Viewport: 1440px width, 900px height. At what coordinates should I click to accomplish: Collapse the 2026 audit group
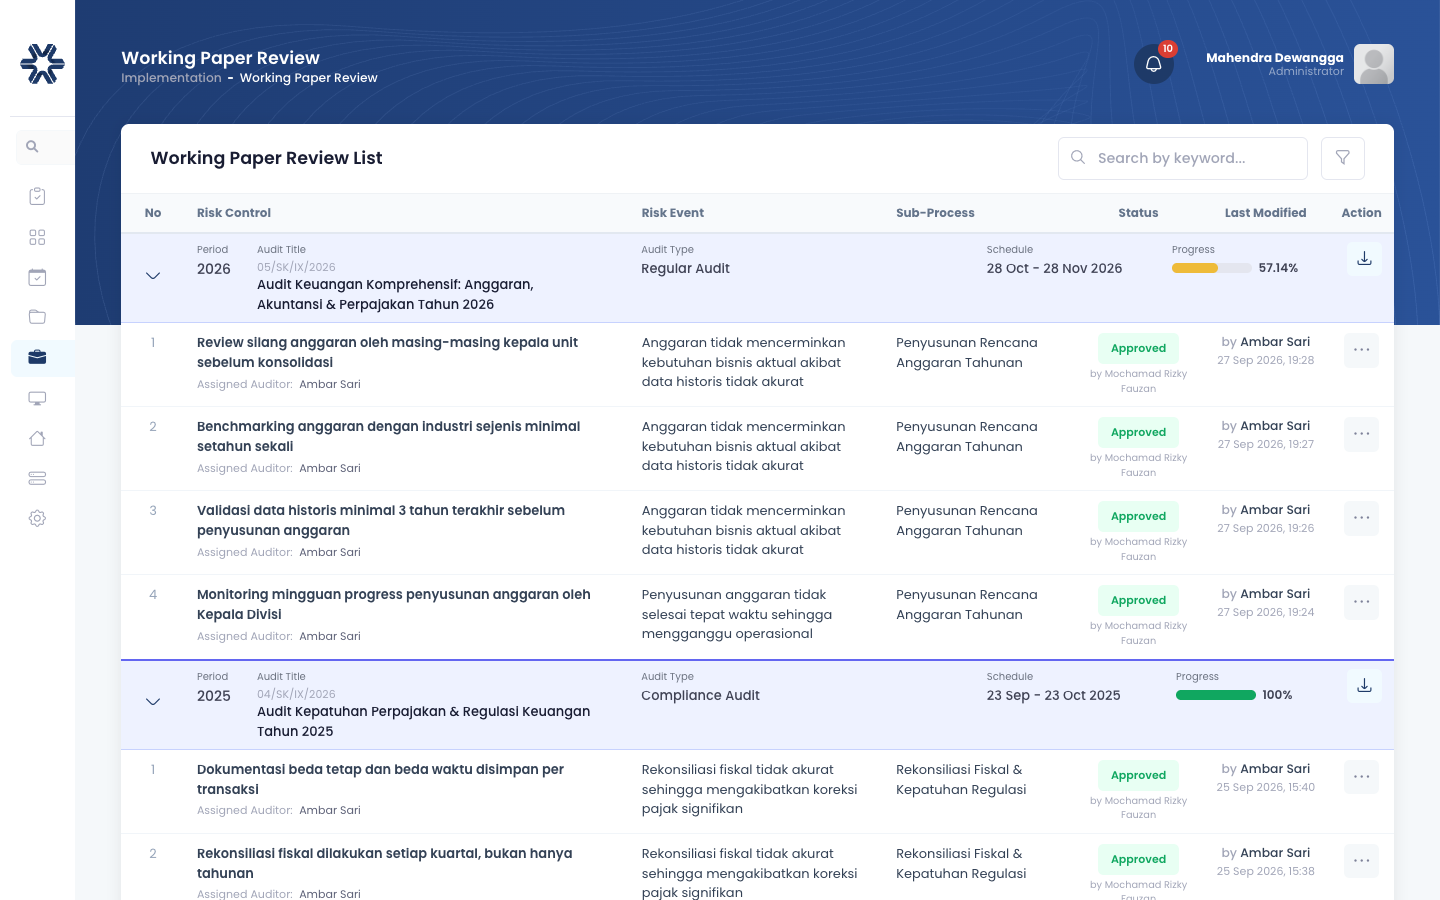pyautogui.click(x=153, y=276)
